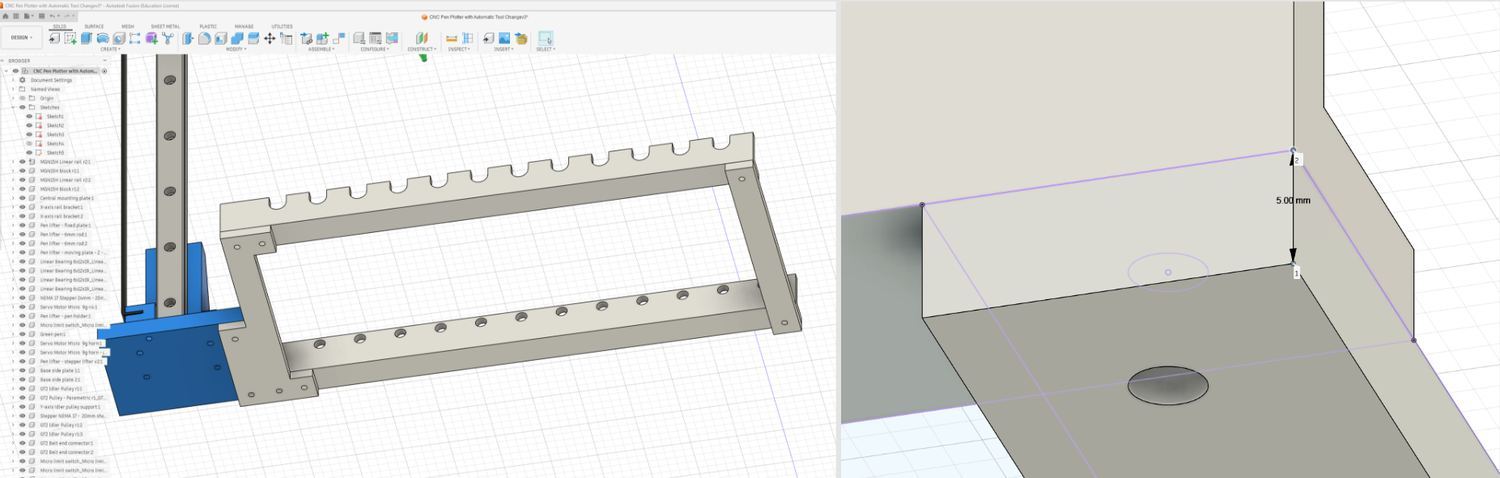Open the Design workspace dropdown
The height and width of the screenshot is (478, 1500).
click(21, 38)
